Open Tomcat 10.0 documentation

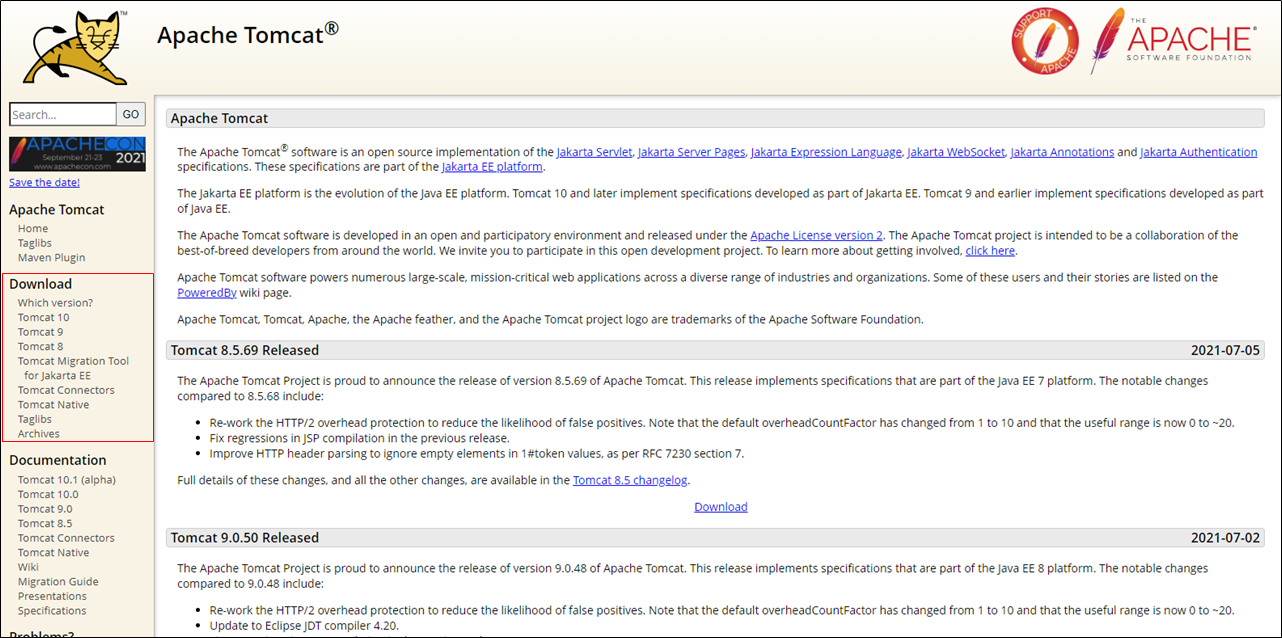tap(48, 494)
